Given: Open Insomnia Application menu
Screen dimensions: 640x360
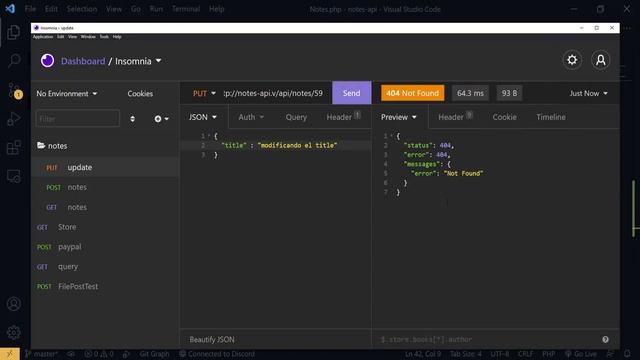Looking at the screenshot, I should [x=43, y=37].
